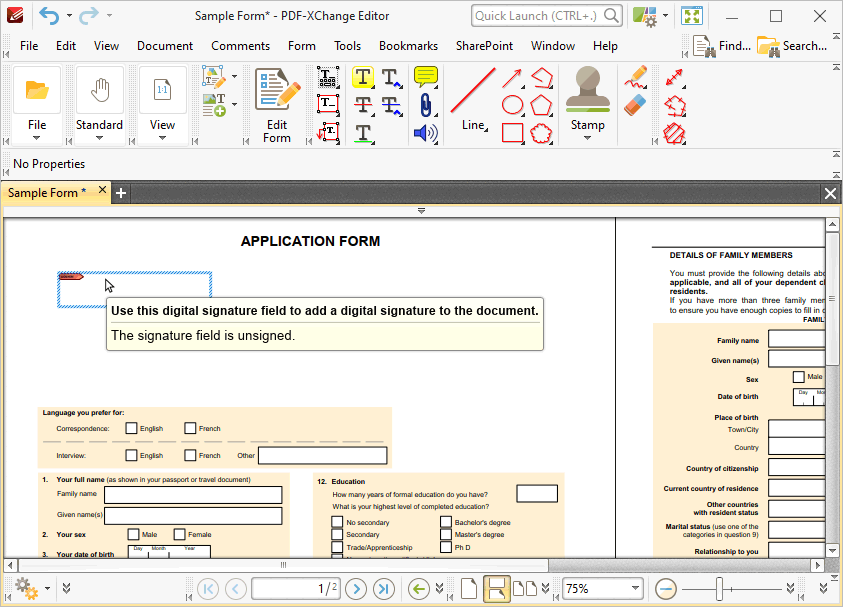Select the Pencil drawing tool

[635, 77]
